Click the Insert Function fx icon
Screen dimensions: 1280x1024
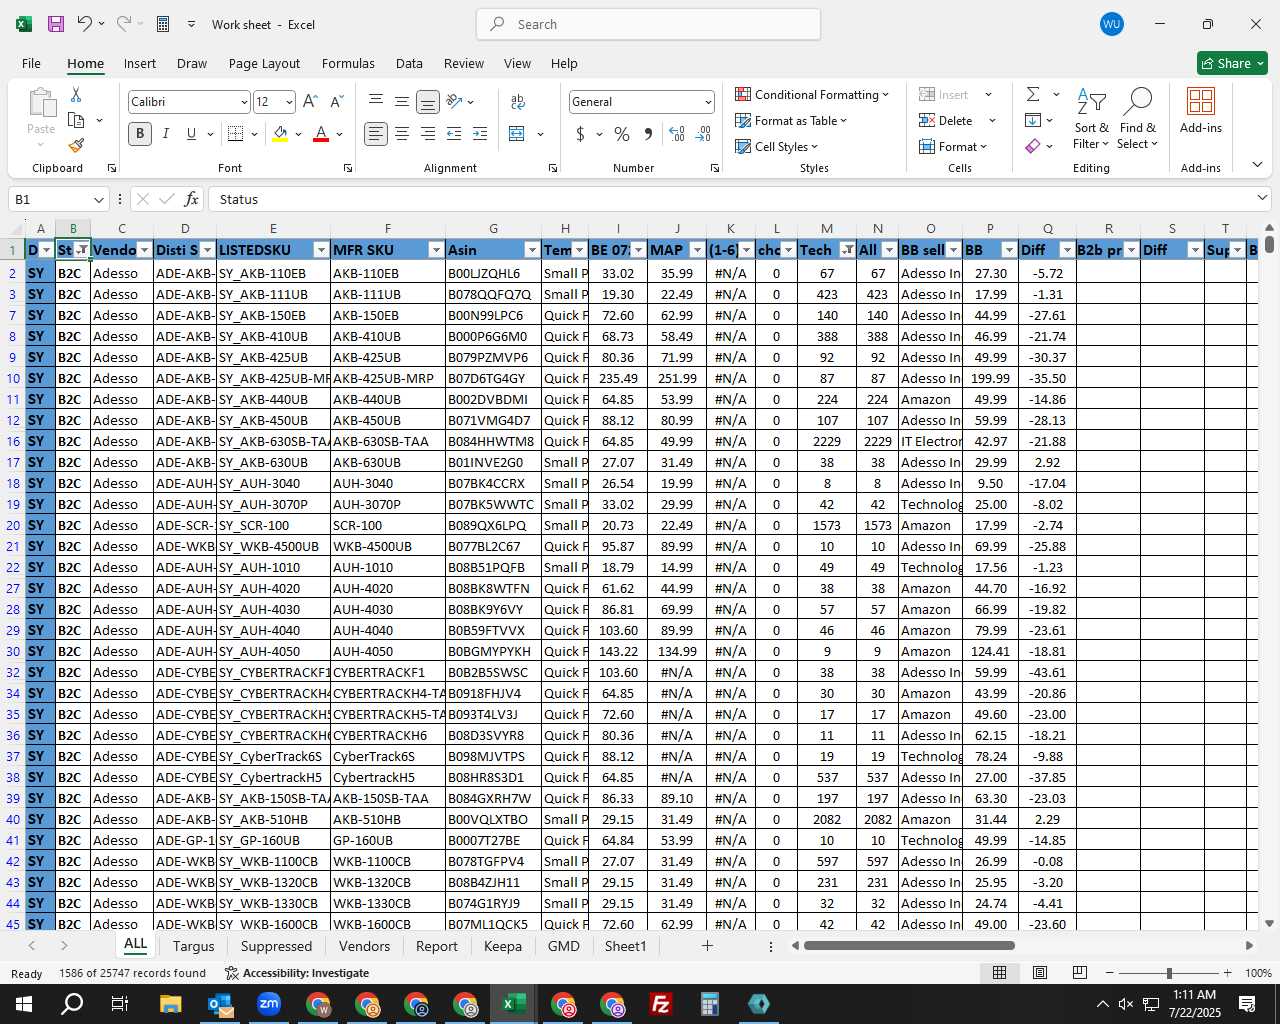click(191, 199)
